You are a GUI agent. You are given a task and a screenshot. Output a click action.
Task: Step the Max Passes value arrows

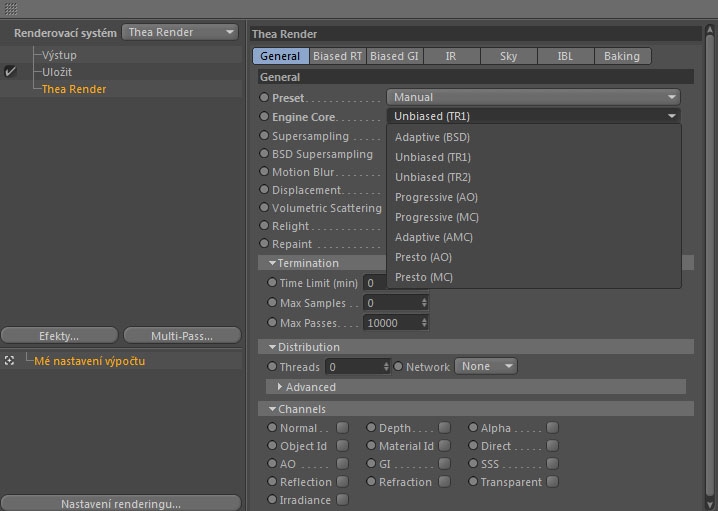[424, 322]
